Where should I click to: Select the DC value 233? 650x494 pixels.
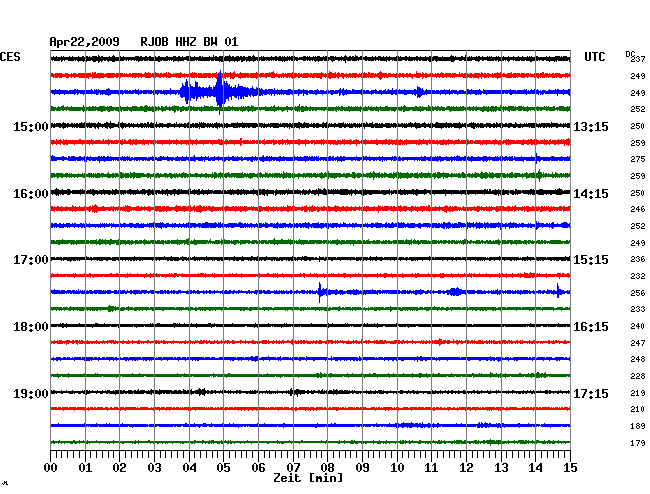tap(638, 309)
